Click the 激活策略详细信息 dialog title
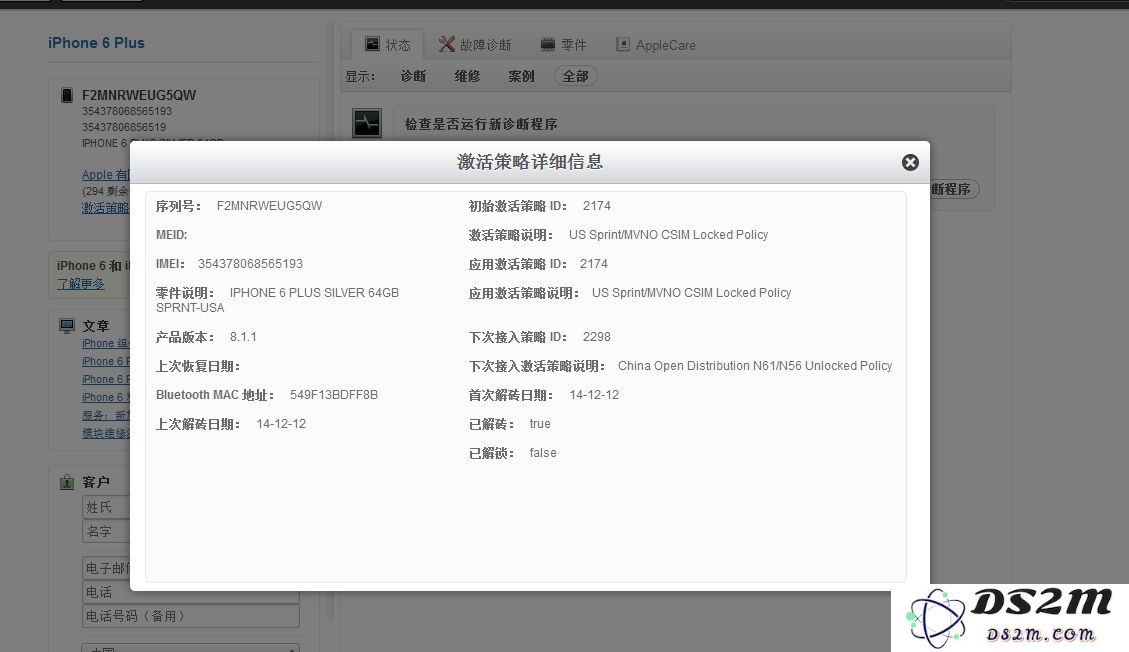The height and width of the screenshot is (652, 1129). tap(530, 162)
